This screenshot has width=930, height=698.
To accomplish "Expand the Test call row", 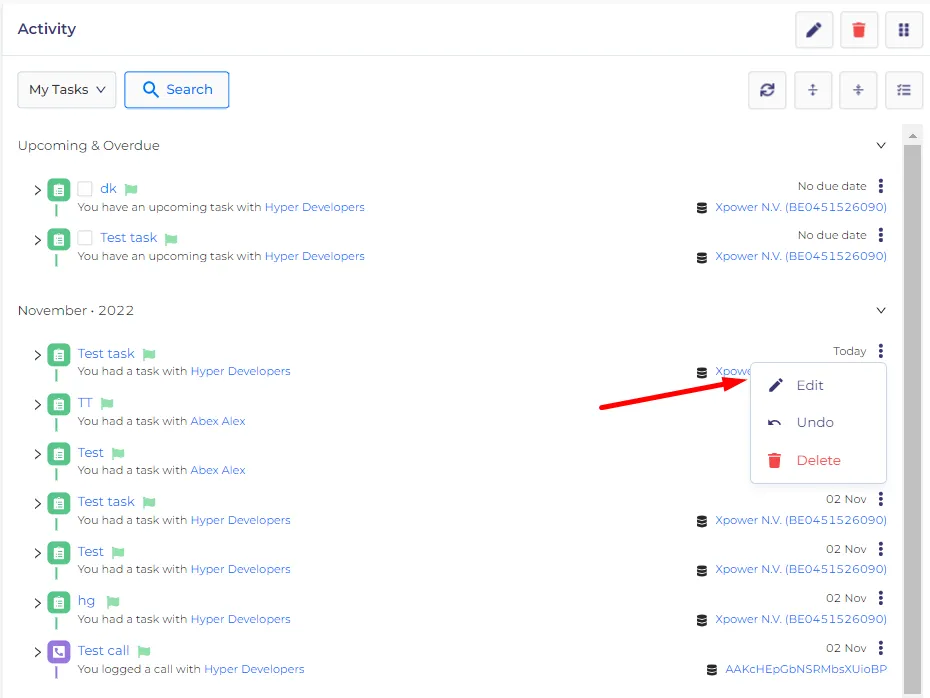I will pos(37,652).
